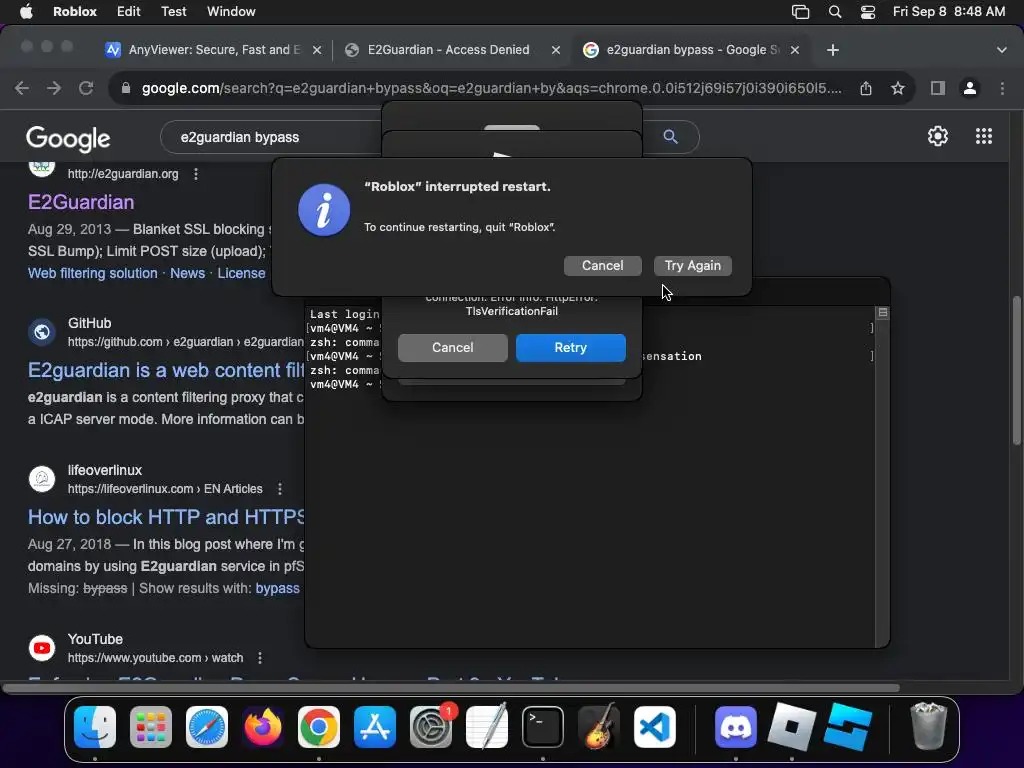Viewport: 1024px width, 768px height.
Task: Open options for the YouTube result
Action: pos(260,658)
